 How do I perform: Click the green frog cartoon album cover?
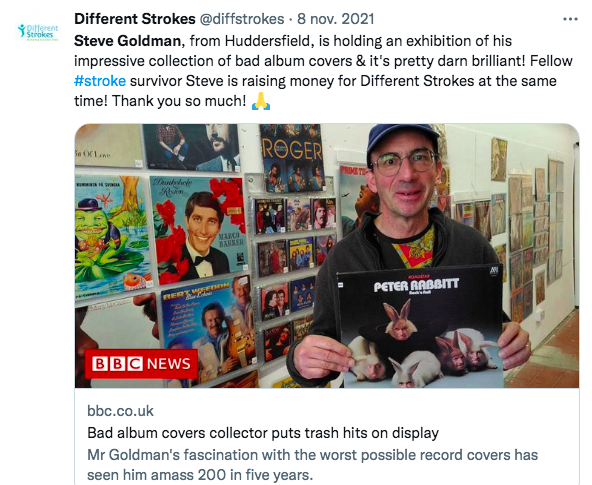pos(111,236)
